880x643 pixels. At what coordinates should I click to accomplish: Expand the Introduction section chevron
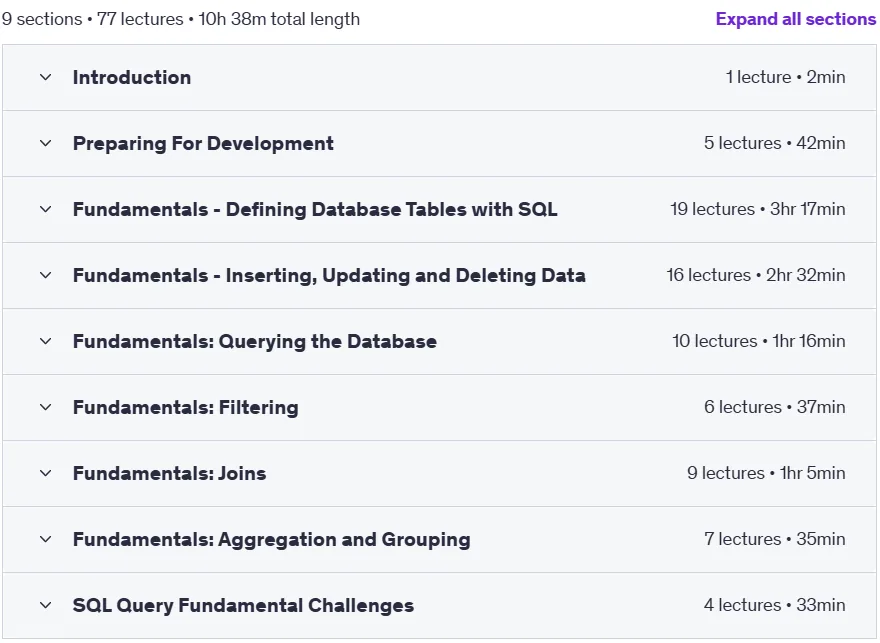coord(45,77)
